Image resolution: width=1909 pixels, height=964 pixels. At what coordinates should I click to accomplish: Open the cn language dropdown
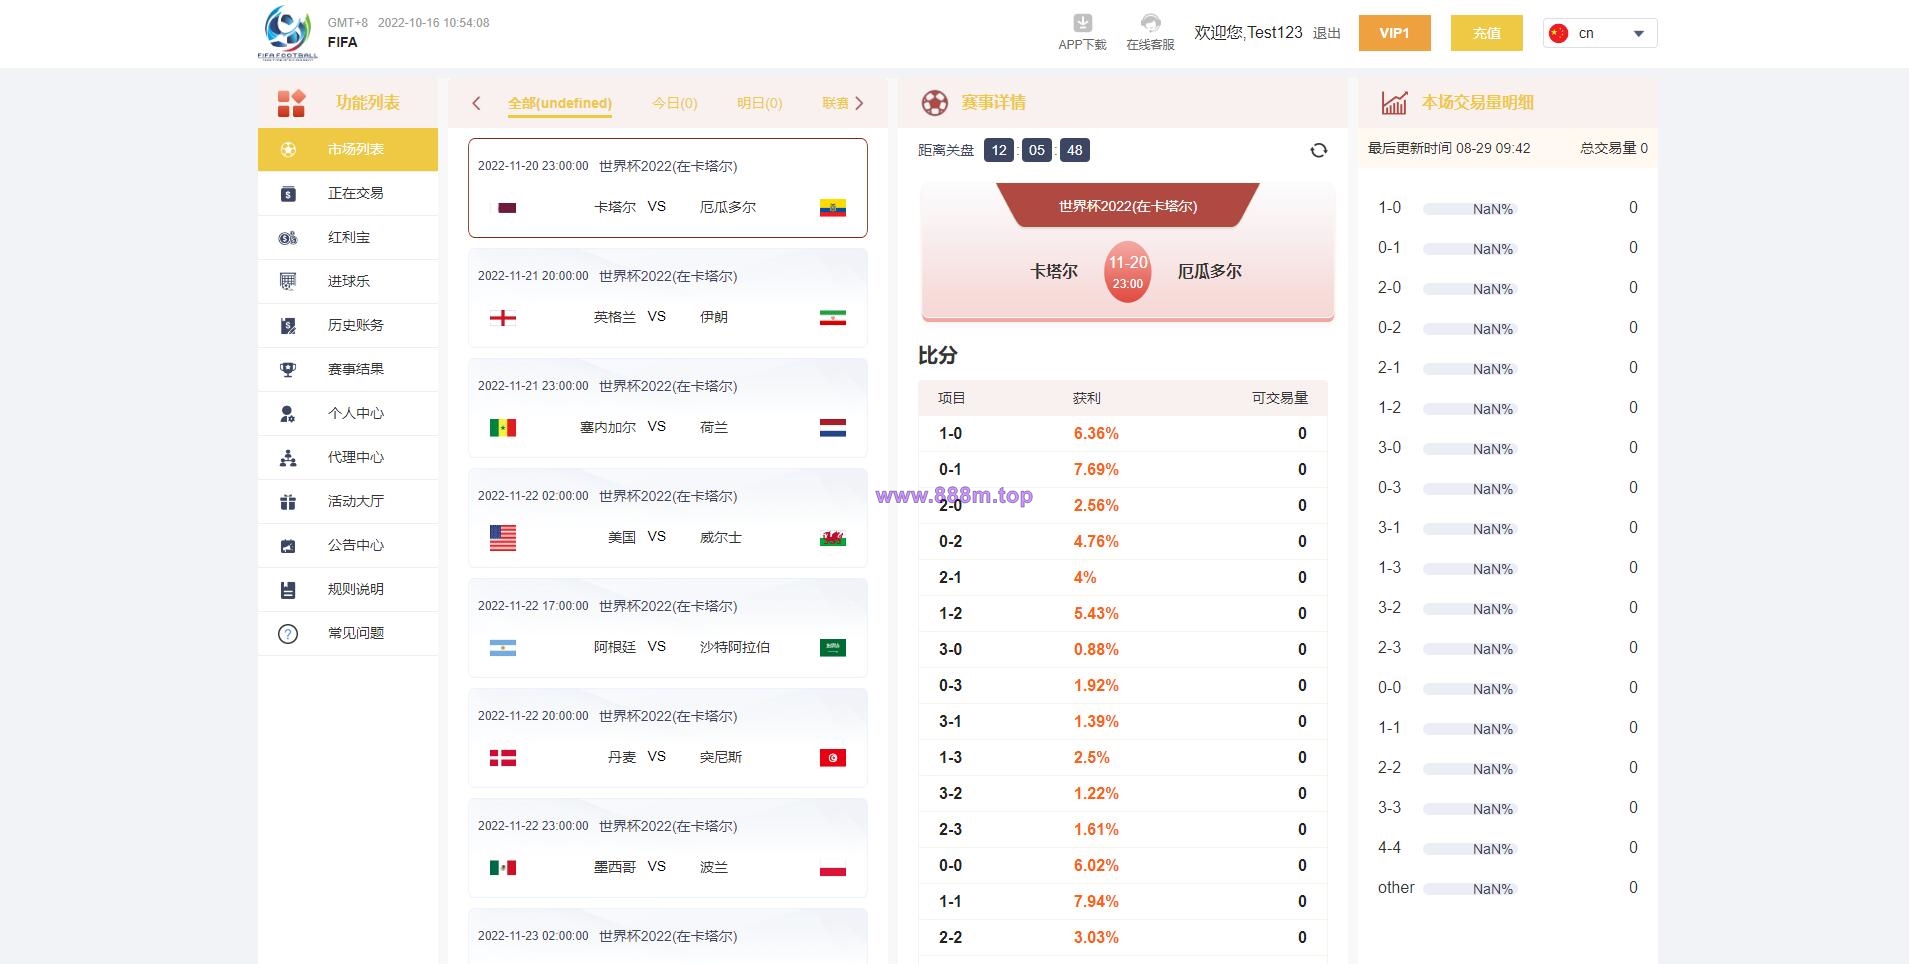(1600, 33)
